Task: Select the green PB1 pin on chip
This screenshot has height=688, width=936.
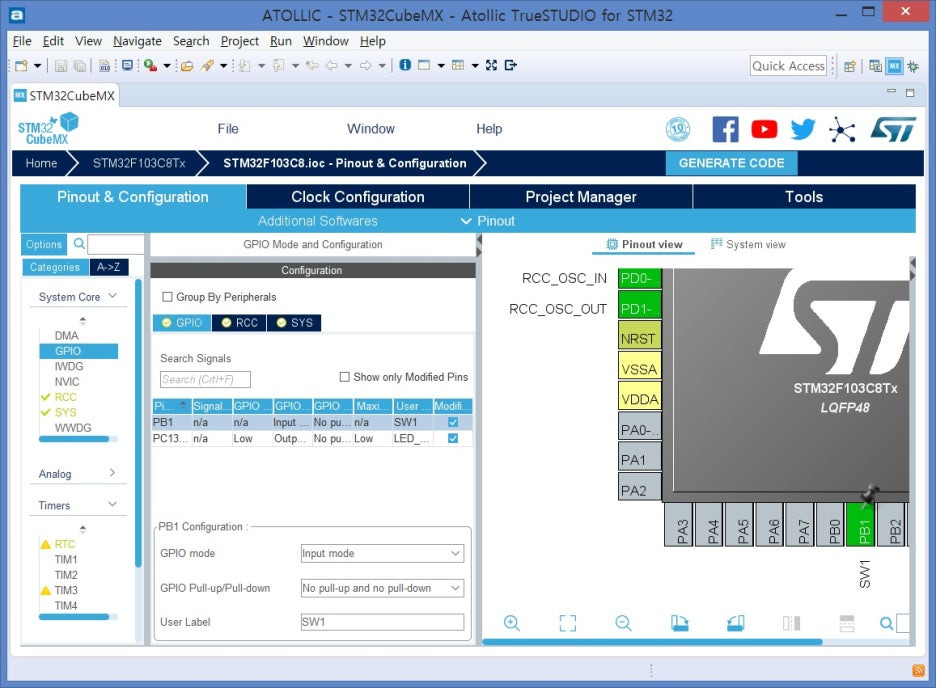Action: pyautogui.click(x=861, y=524)
